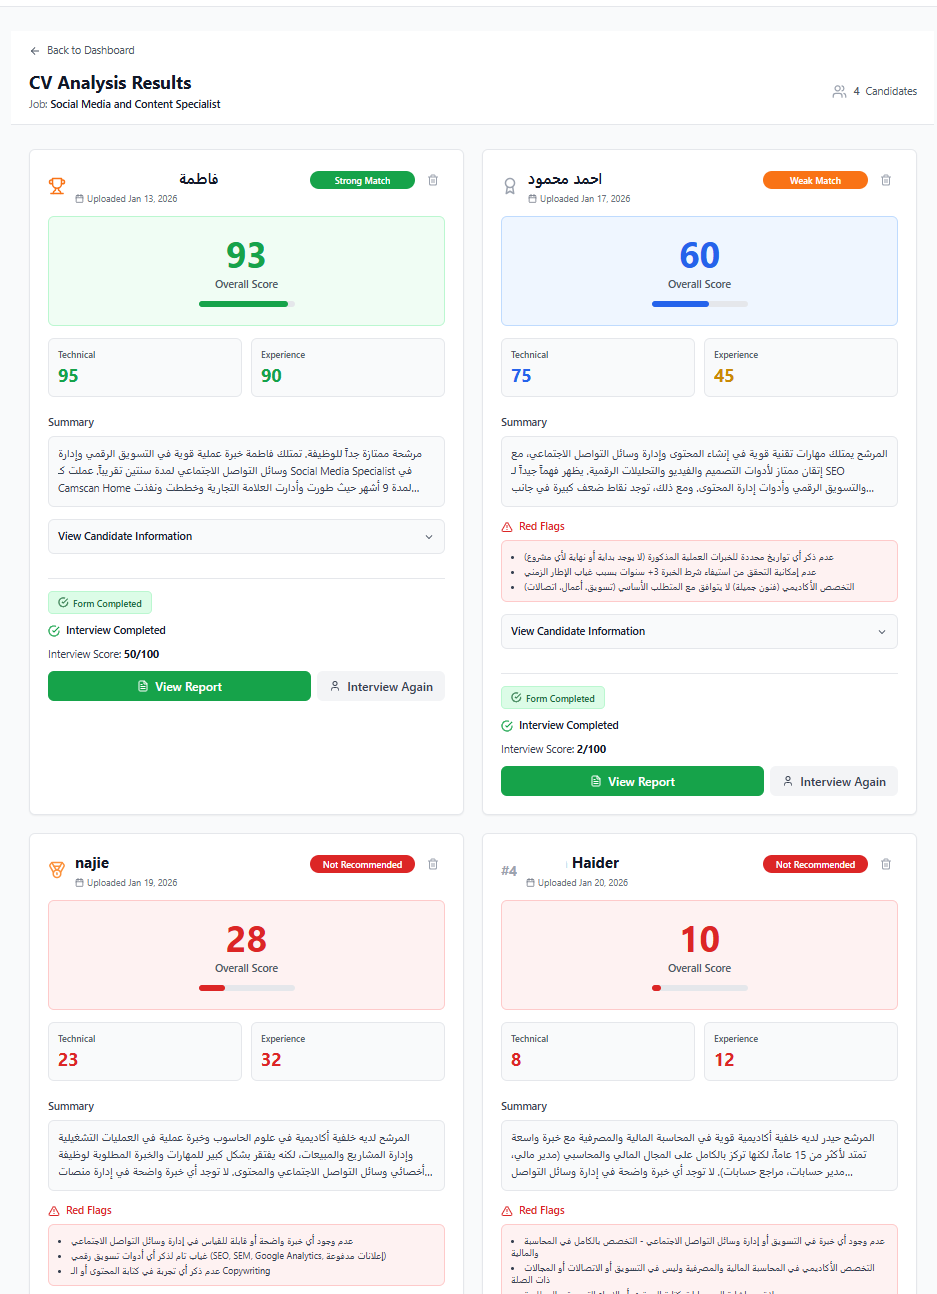Click the Overall Score progress bar for احمد محمود
Screen dimensions: 937x1294
(699, 303)
